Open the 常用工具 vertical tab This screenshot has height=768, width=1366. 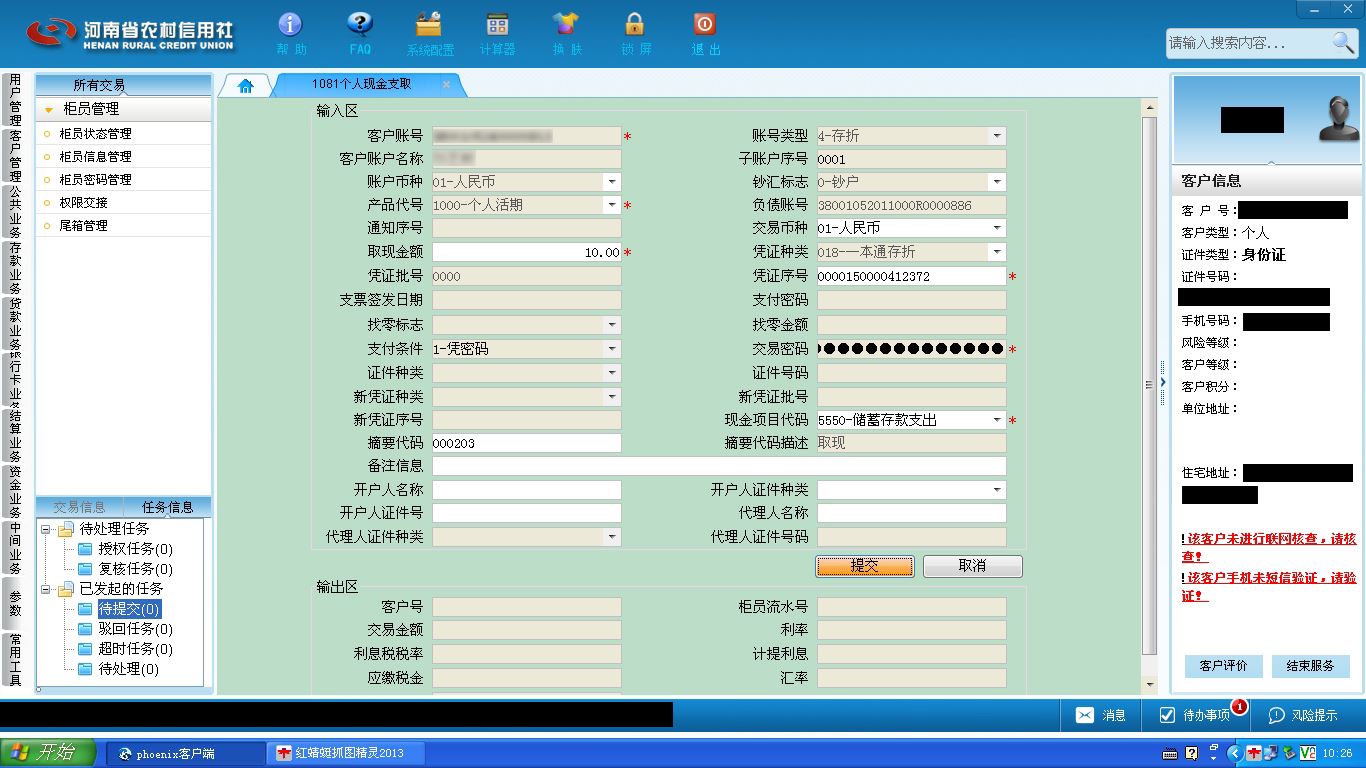click(15, 660)
